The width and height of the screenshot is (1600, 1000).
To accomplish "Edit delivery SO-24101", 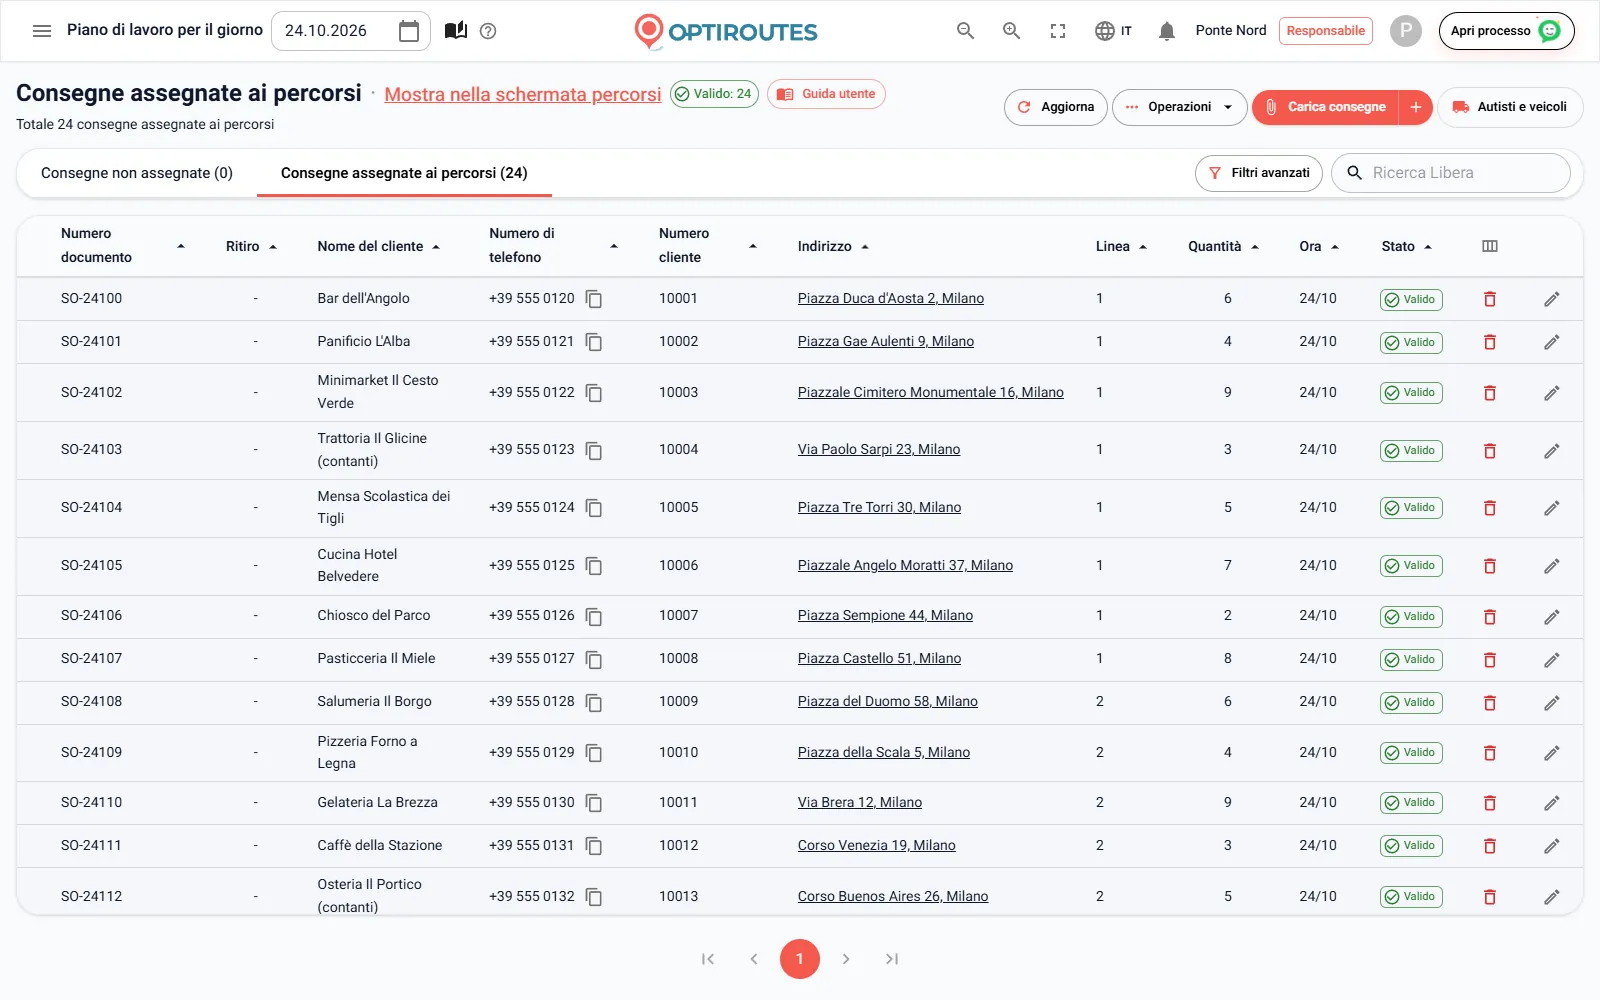I will [1551, 342].
